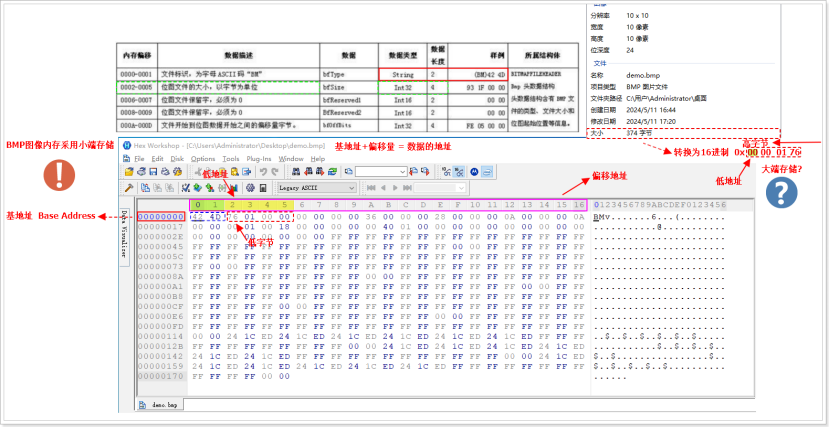Click Find Previous binoculars with left arrow
Viewport: 829px width, 428px height.
(x=309, y=172)
